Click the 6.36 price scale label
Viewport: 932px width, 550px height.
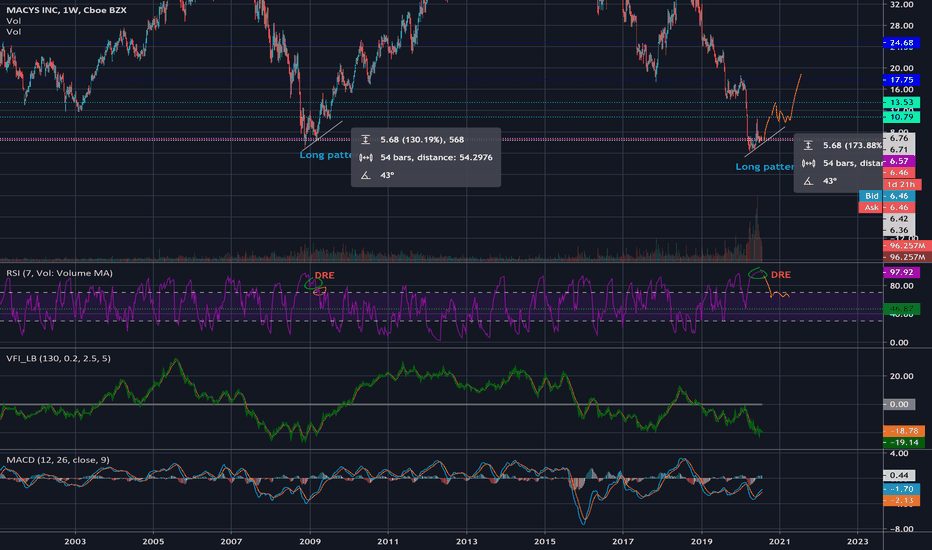pyautogui.click(x=899, y=230)
